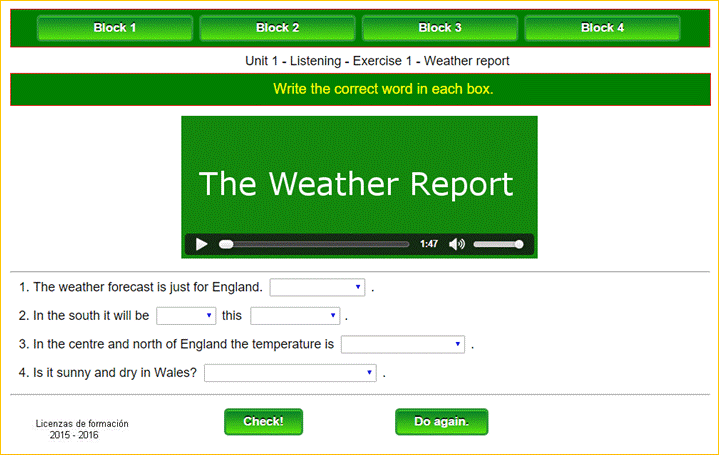Image resolution: width=719 pixels, height=455 pixels.
Task: Click the 'Licenzas de formación' footer text
Action: [x=82, y=424]
